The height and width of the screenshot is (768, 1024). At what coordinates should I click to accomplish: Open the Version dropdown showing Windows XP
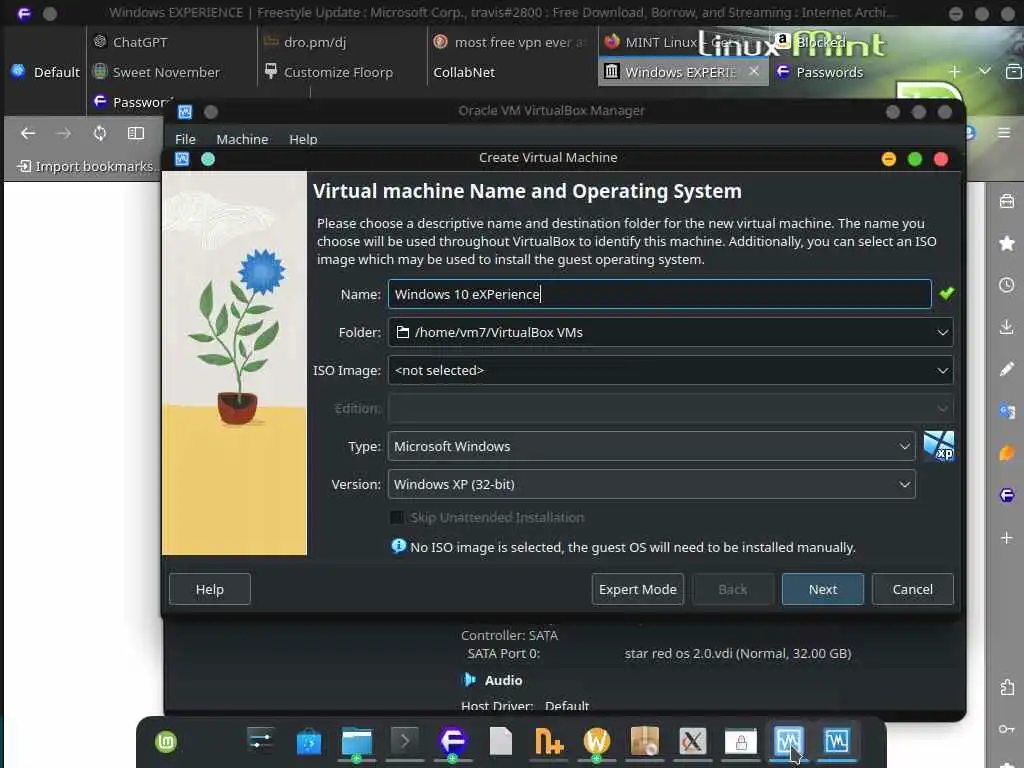pyautogui.click(x=651, y=485)
